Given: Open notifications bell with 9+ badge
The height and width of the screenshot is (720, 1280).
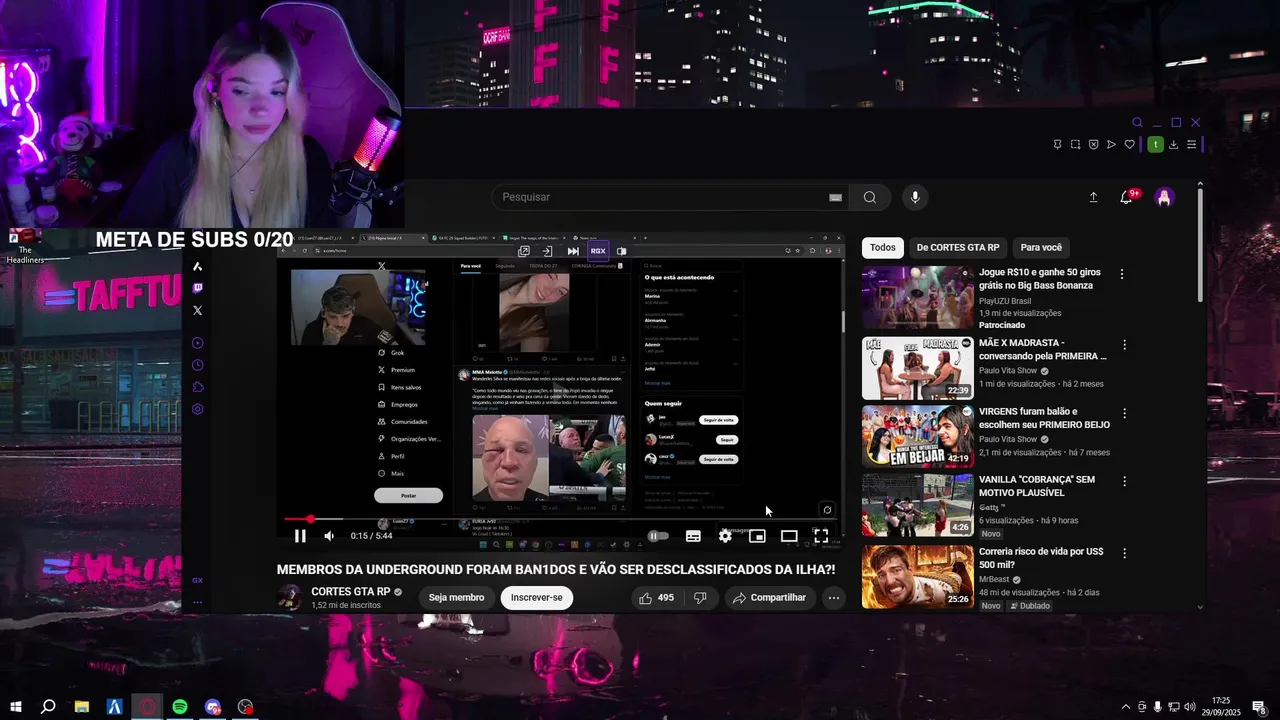Looking at the screenshot, I should point(1127,197).
